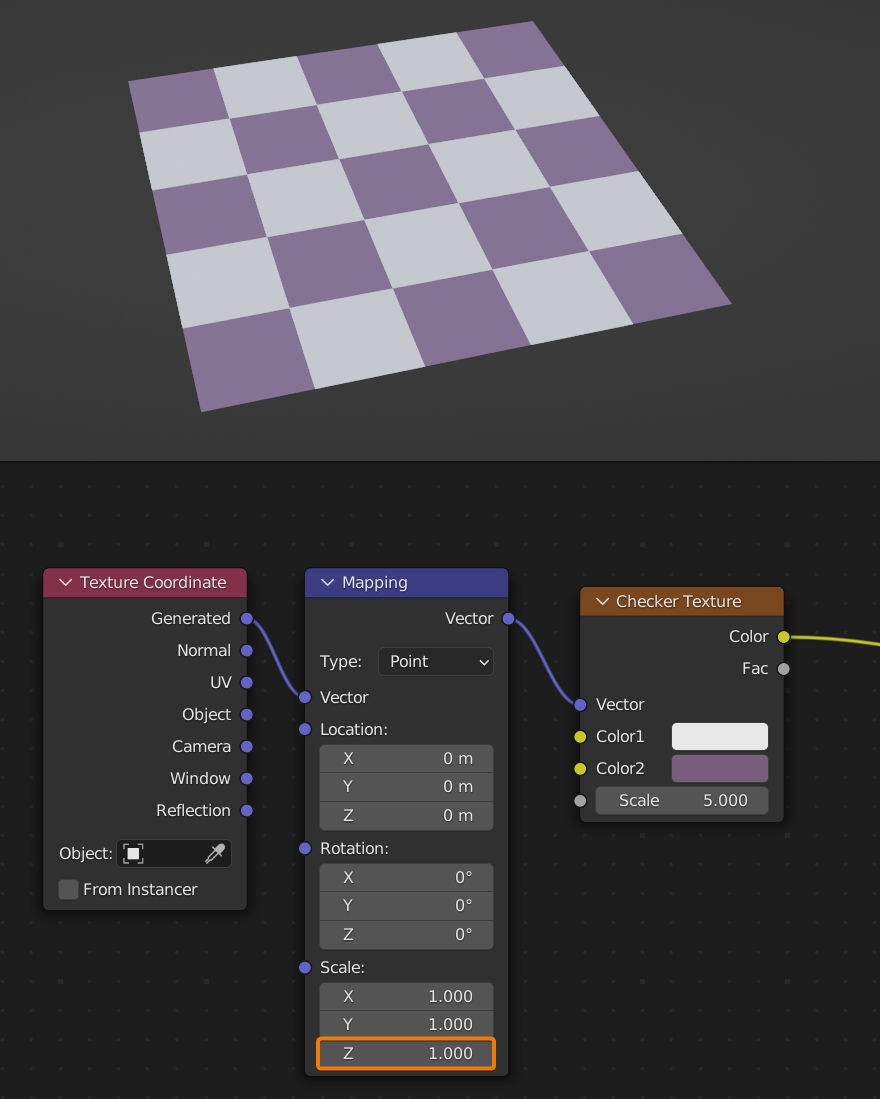Click the Vector input socket of Checker Texture

point(580,704)
